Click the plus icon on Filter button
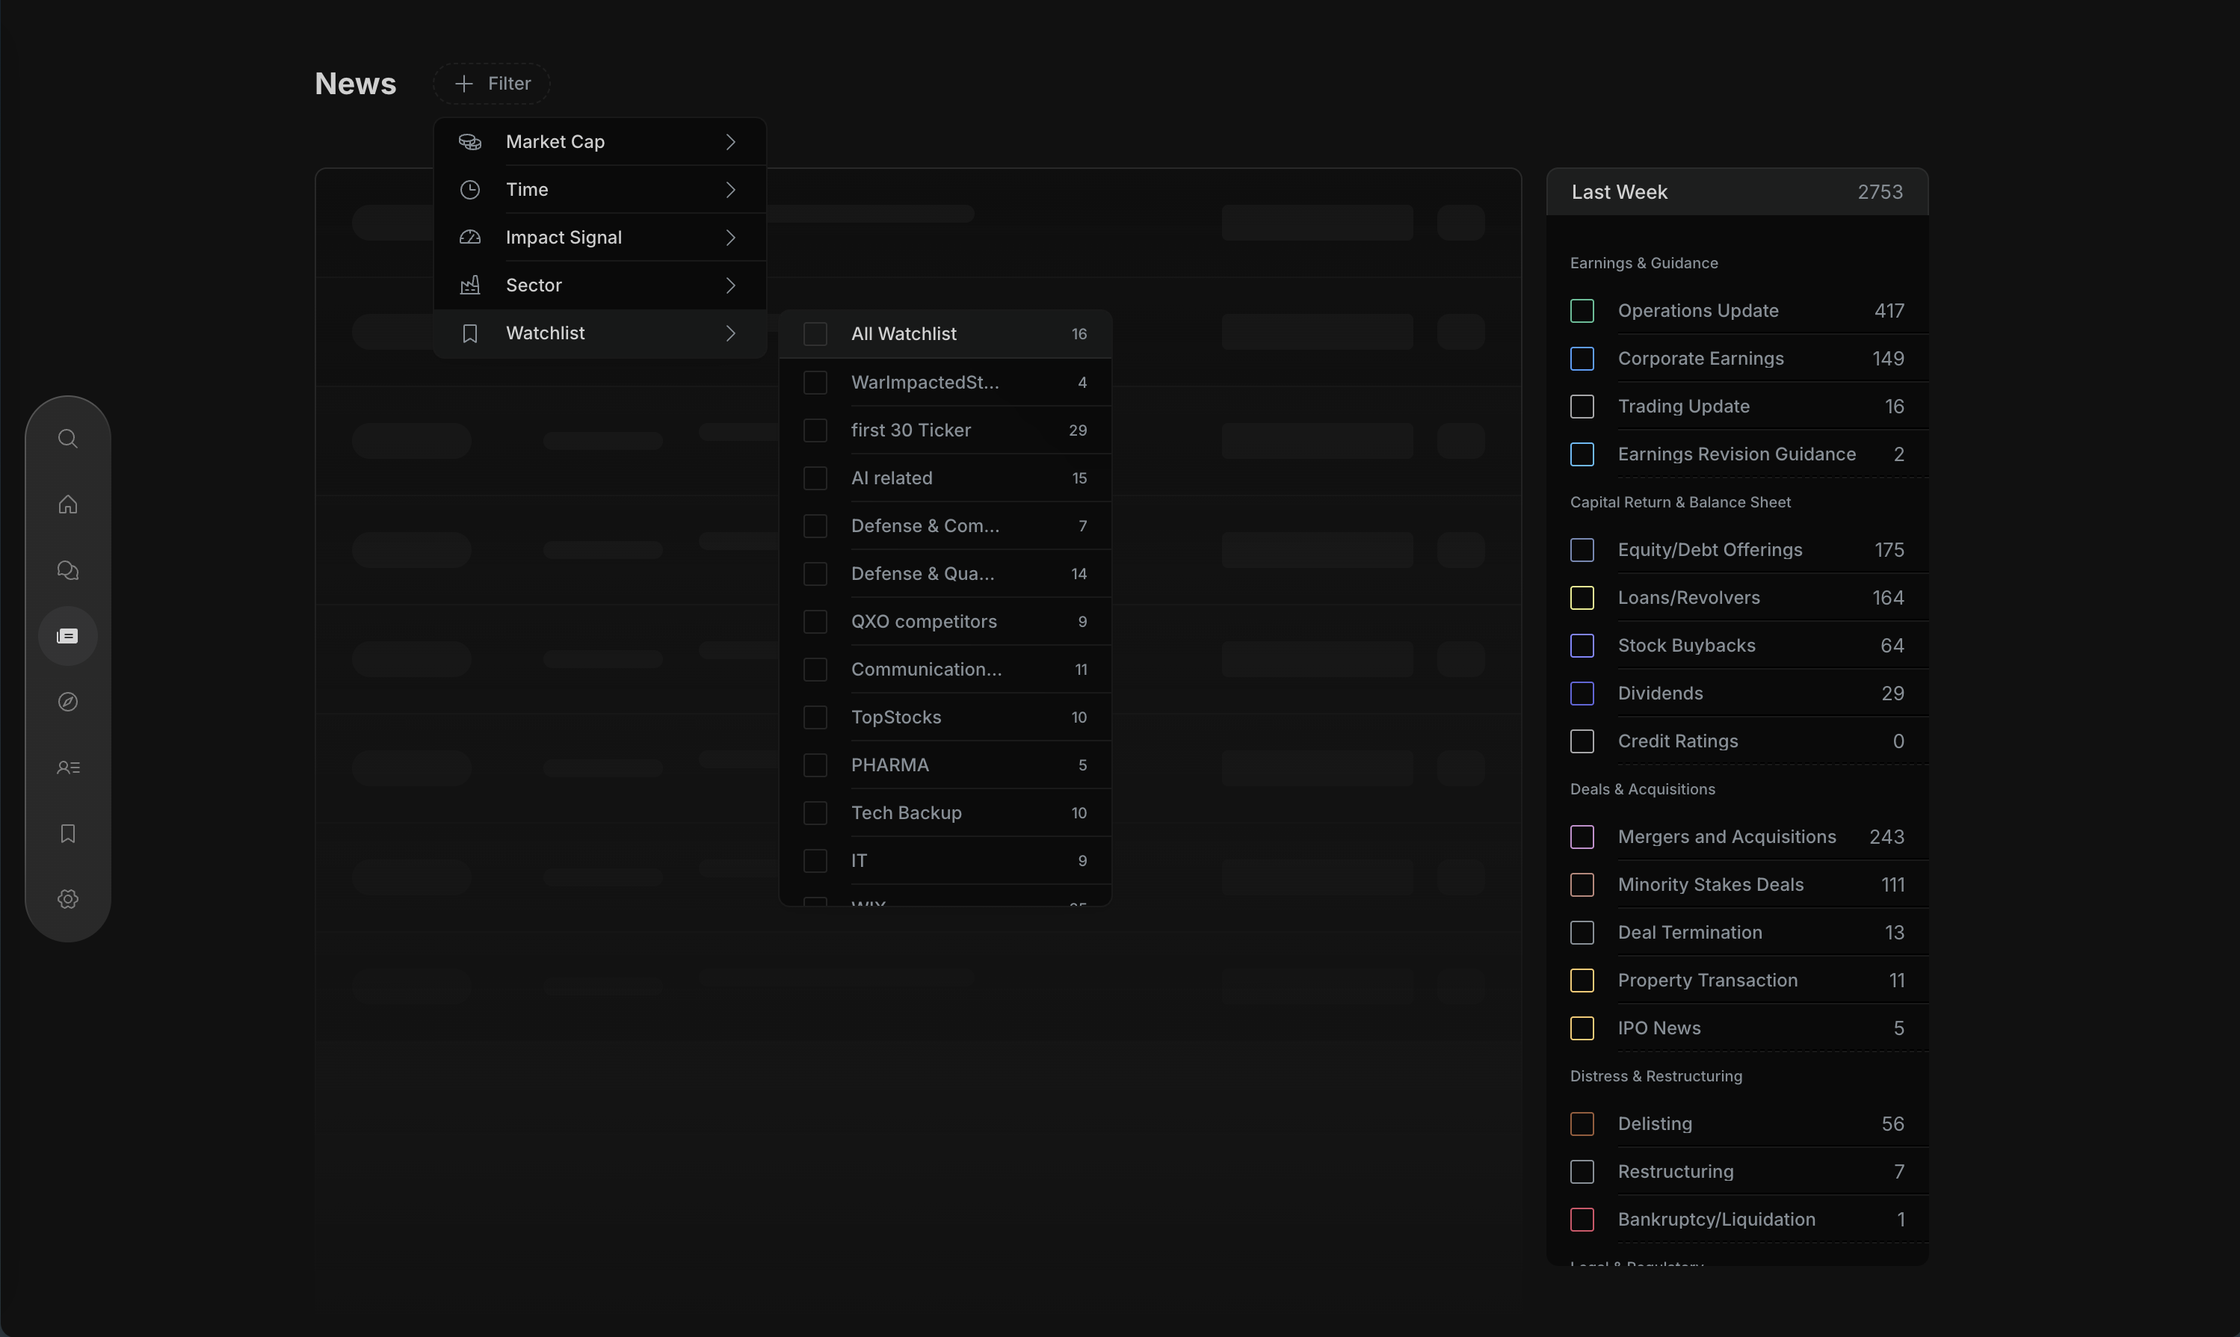The width and height of the screenshot is (2240, 1337). click(463, 83)
